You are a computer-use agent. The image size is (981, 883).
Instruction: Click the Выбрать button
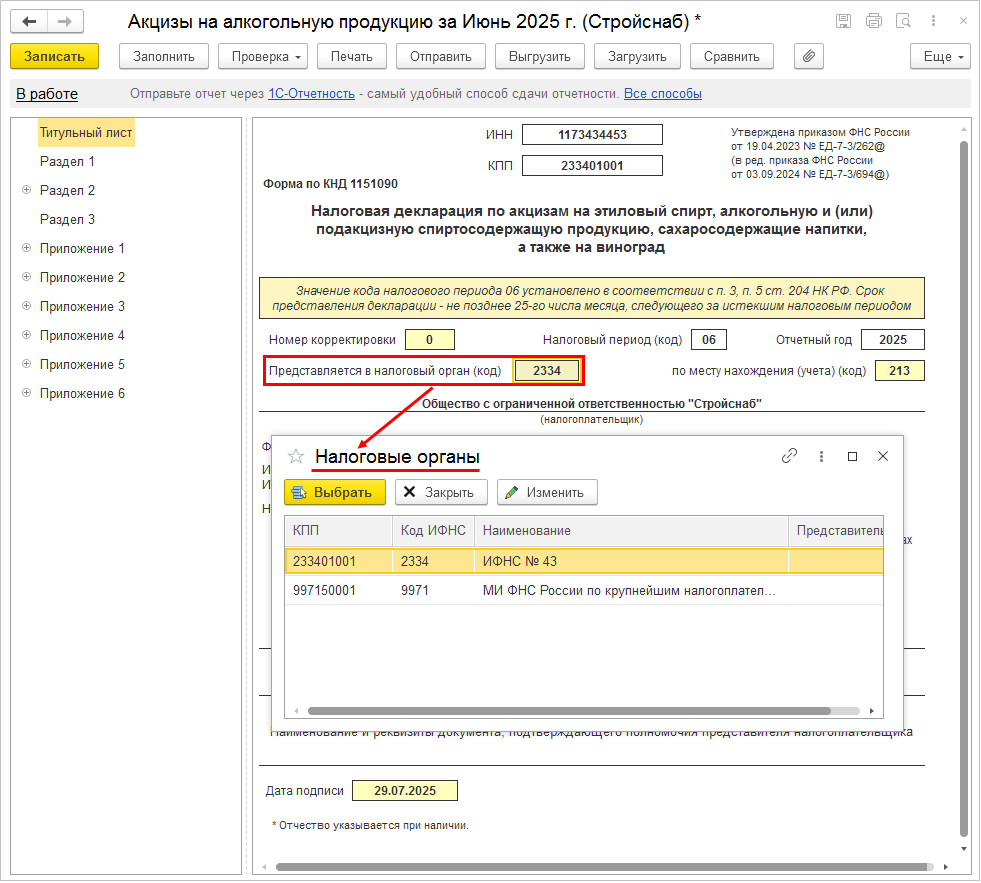(334, 492)
